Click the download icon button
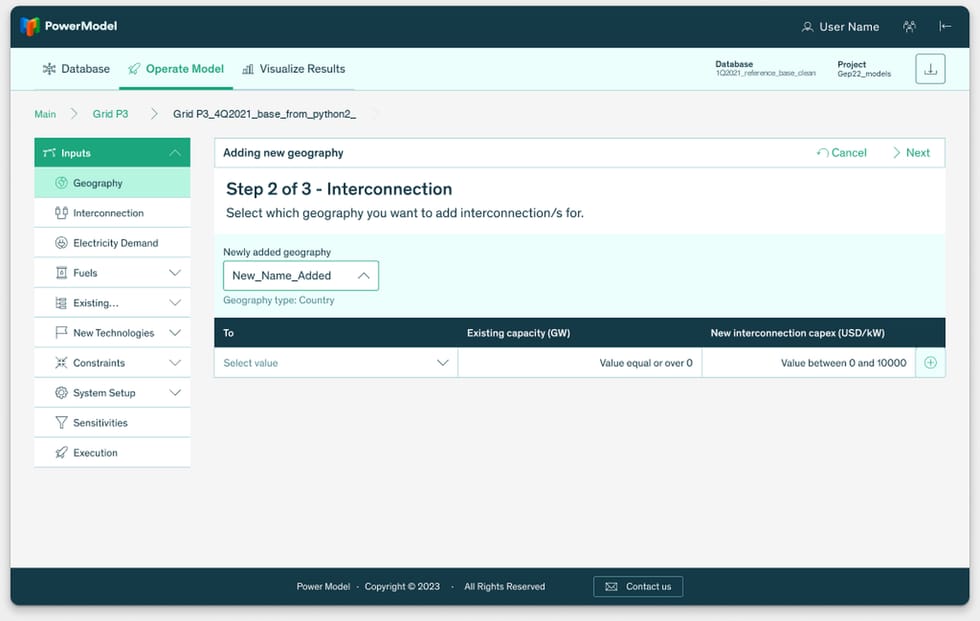Viewport: 980px width, 621px height. pyautogui.click(x=930, y=69)
